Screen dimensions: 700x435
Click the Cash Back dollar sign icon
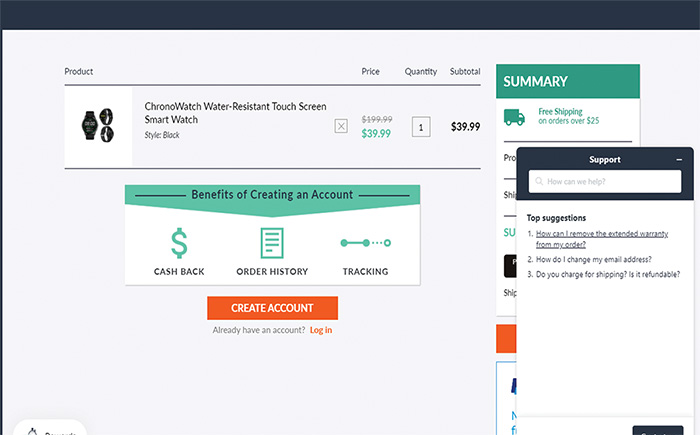[x=179, y=243]
